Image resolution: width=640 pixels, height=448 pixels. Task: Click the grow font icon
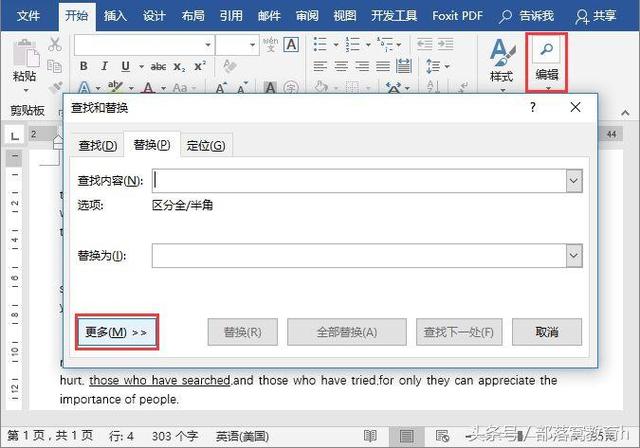[221, 88]
